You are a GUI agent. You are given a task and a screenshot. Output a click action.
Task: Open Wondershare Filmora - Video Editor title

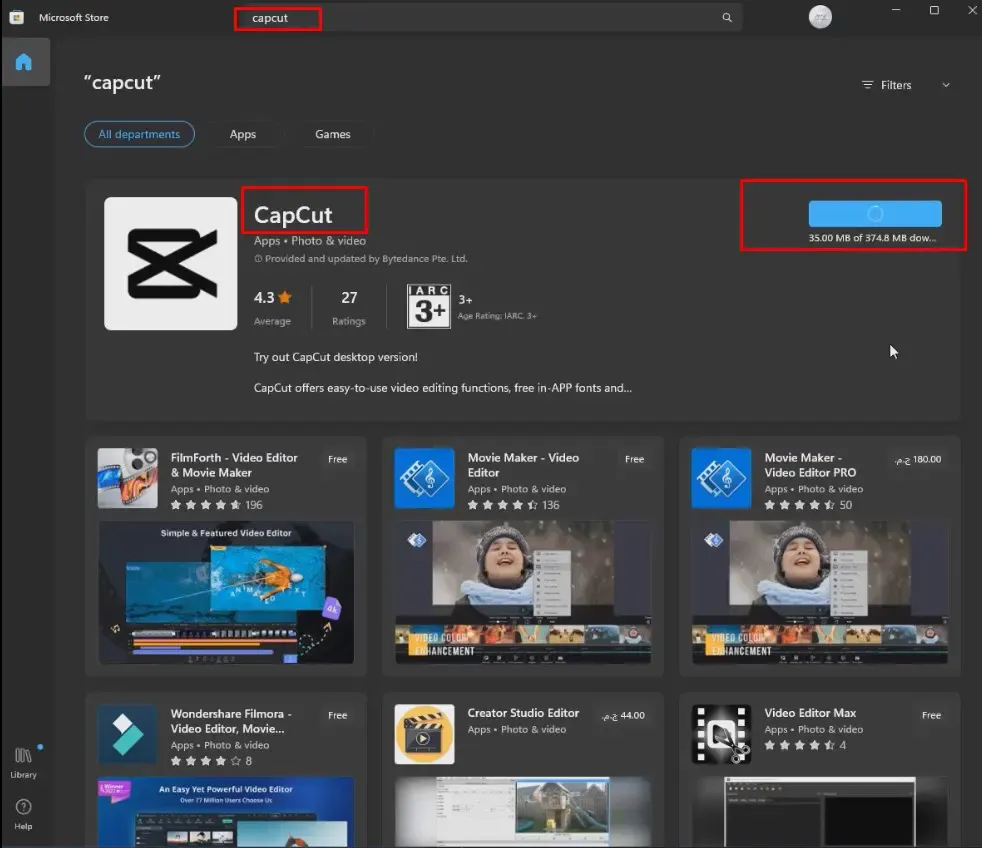[x=230, y=721]
